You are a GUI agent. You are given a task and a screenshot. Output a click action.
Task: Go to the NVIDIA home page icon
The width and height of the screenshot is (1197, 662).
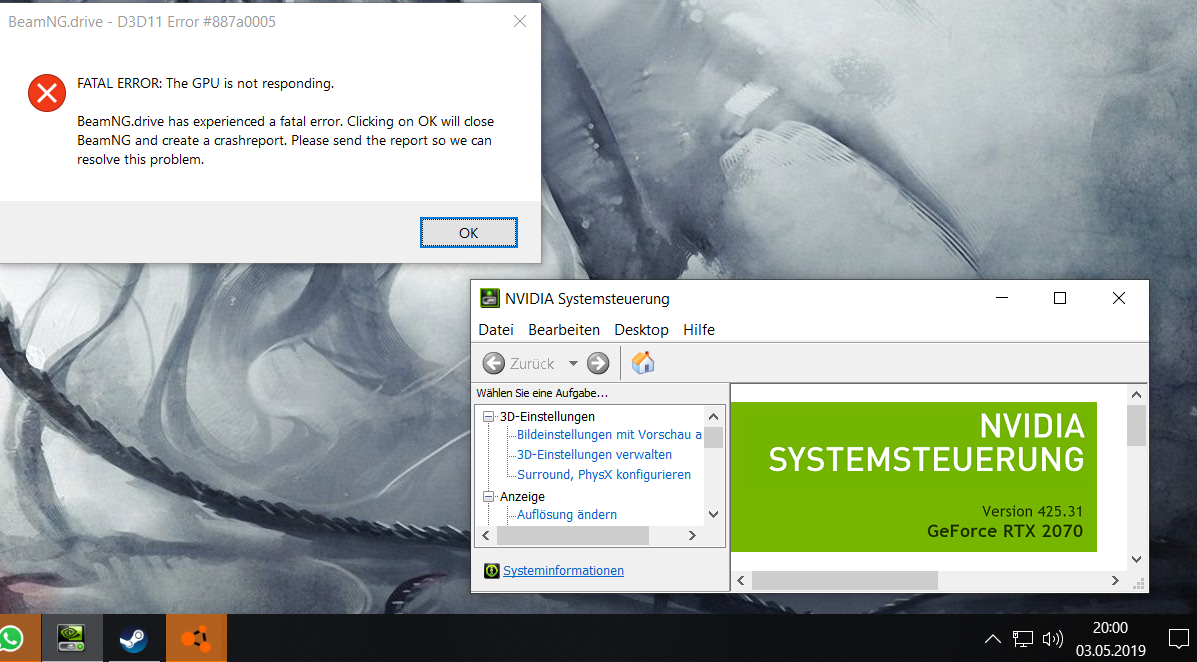[643, 363]
